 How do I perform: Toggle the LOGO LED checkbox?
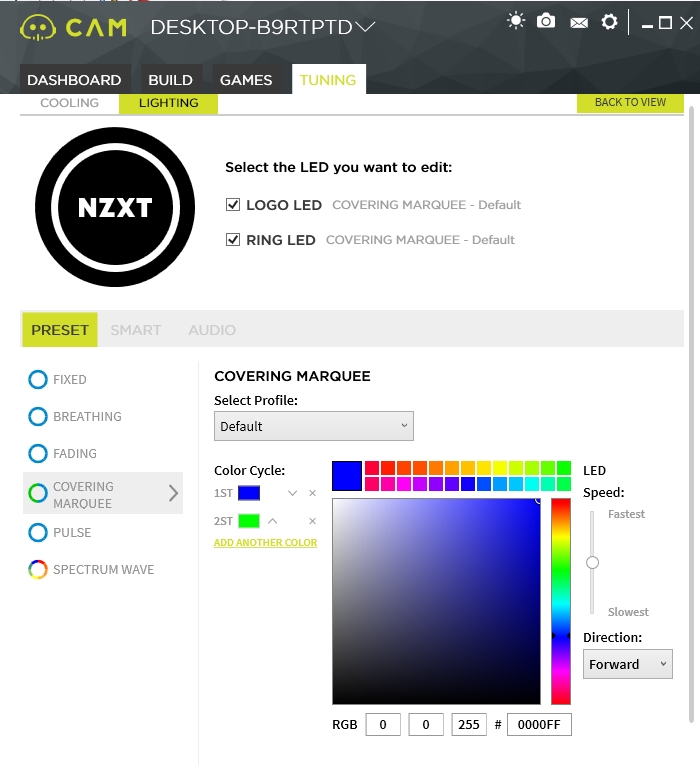(x=233, y=204)
